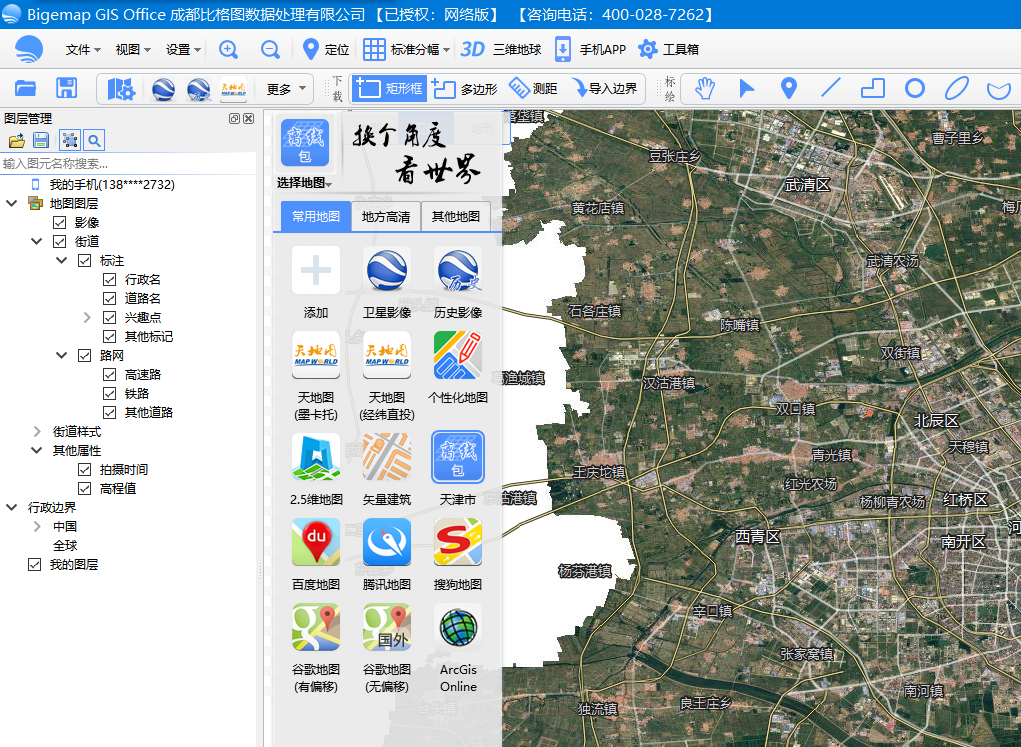Click the open folder icon in toolbar
Image resolution: width=1021 pixels, height=747 pixels.
click(x=25, y=88)
